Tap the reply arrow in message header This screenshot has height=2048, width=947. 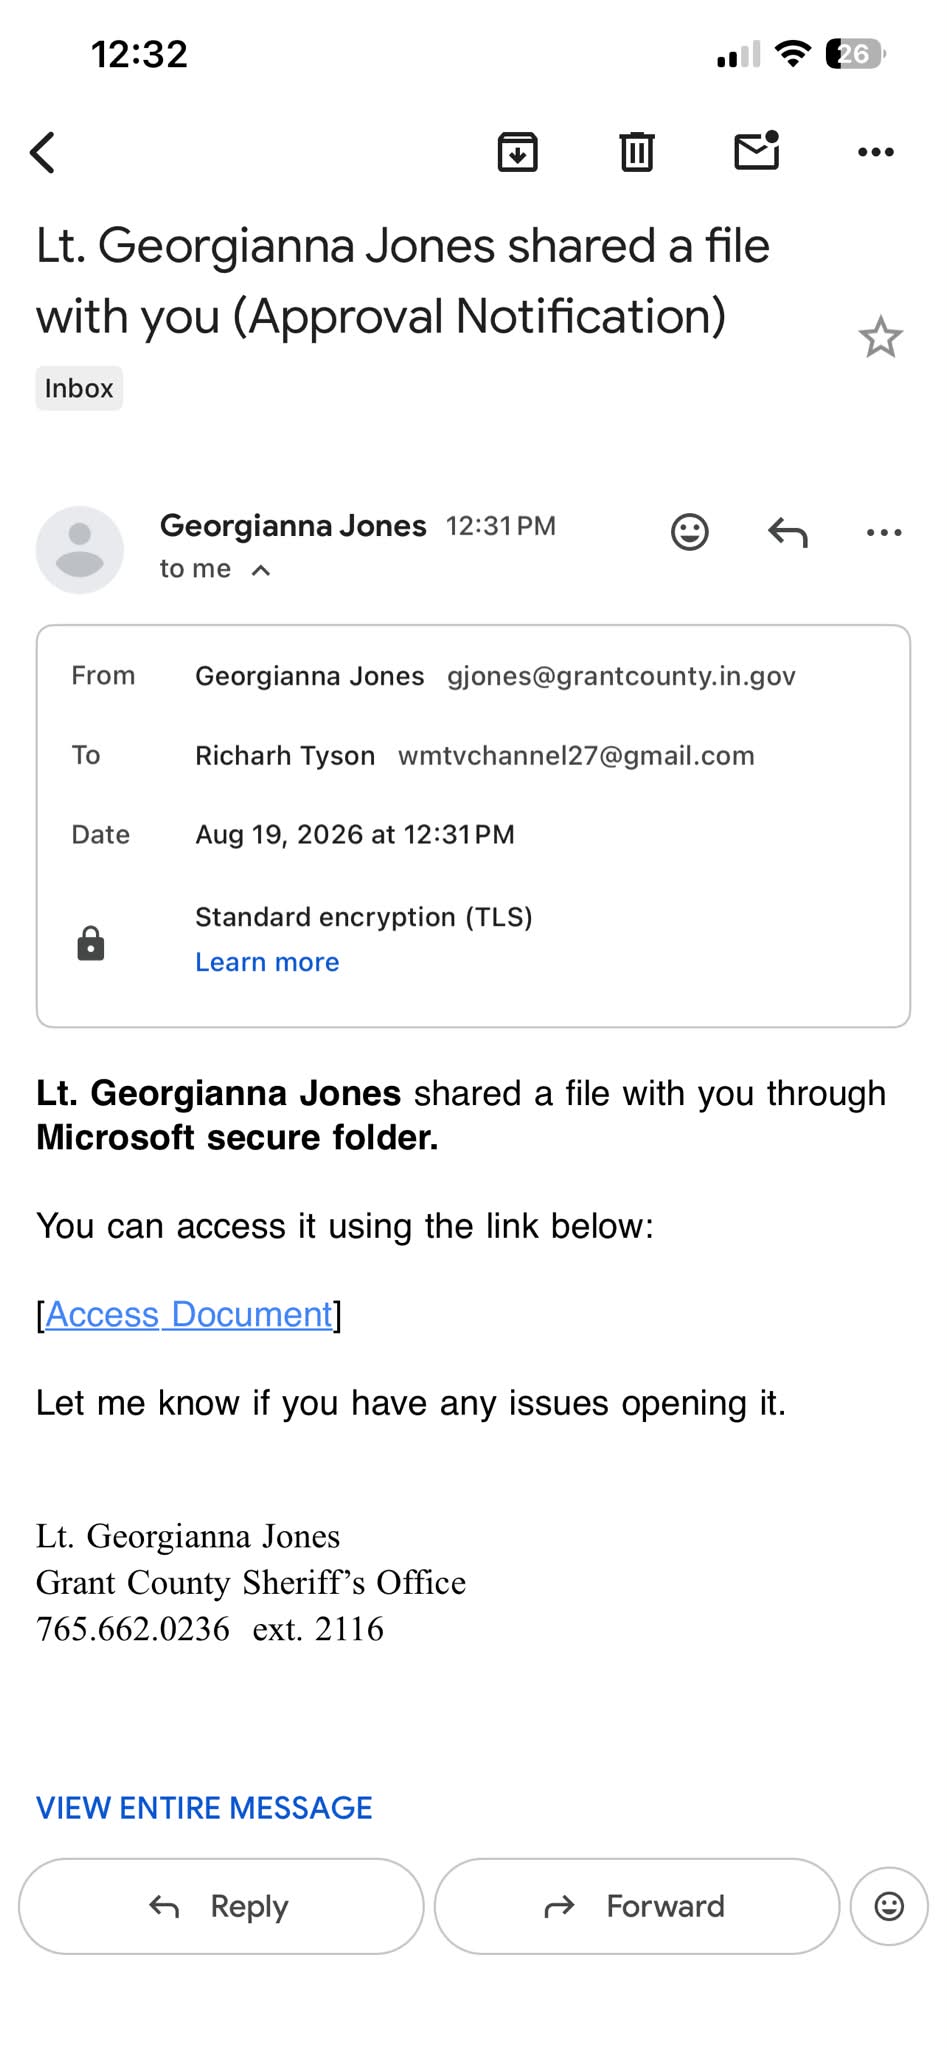point(788,532)
